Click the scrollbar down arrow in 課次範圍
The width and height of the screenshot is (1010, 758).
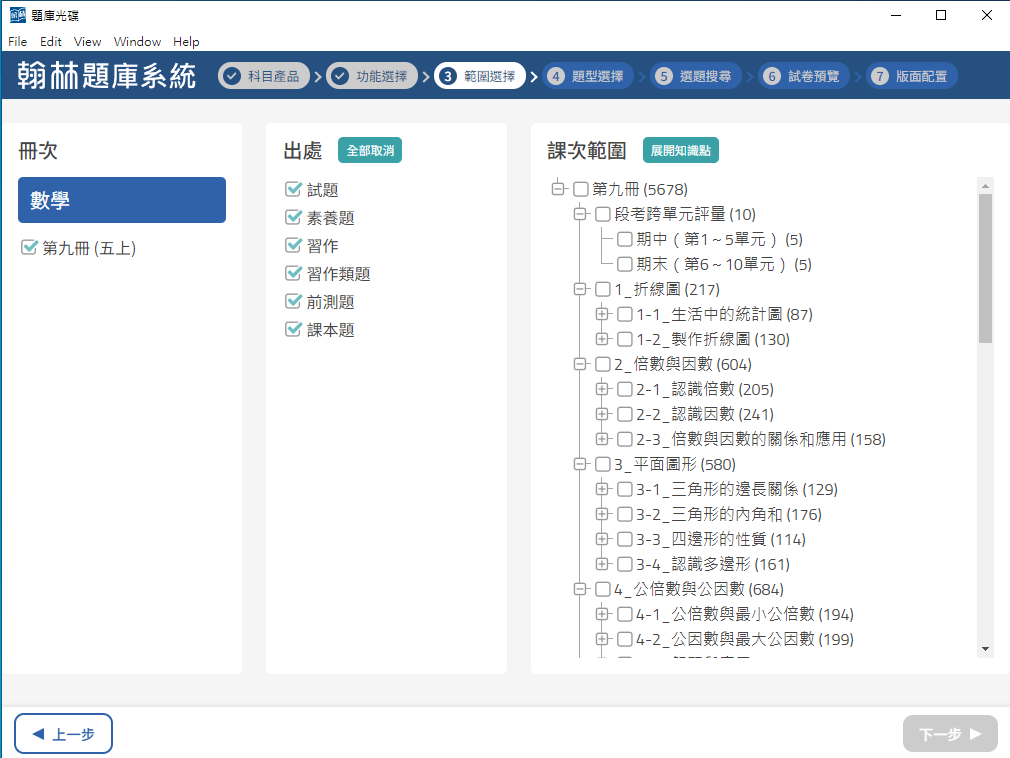pyautogui.click(x=985, y=649)
